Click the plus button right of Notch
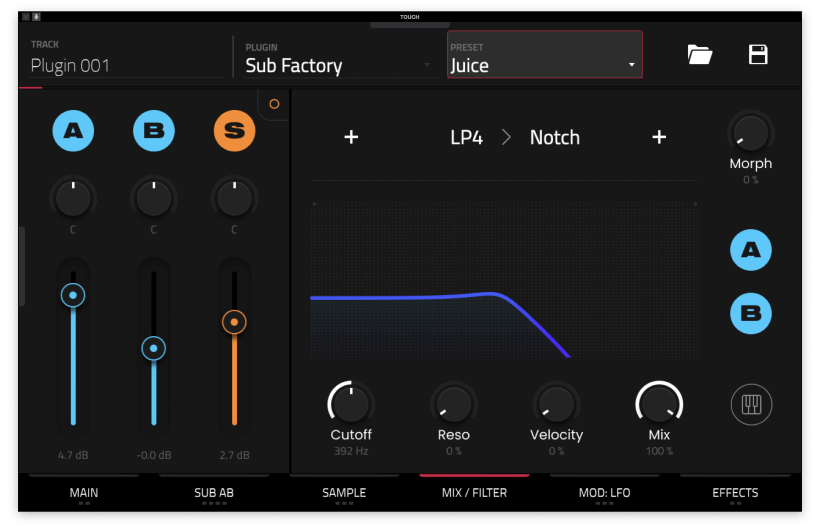This screenshot has height=528, width=820. 659,137
